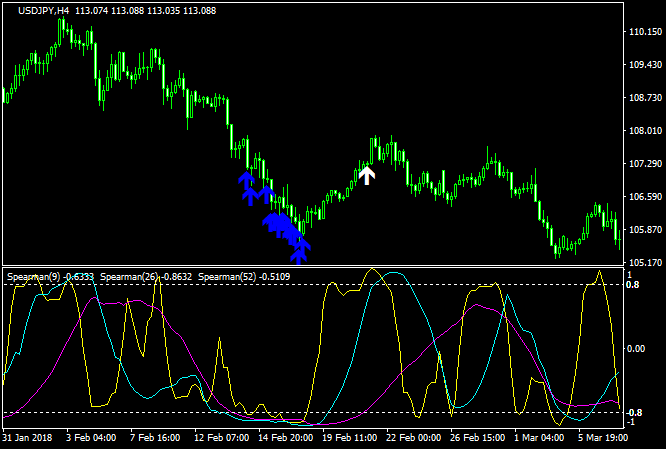Click the 0.8 level label on the indicator scale
The height and width of the screenshot is (449, 666).
pyautogui.click(x=633, y=285)
